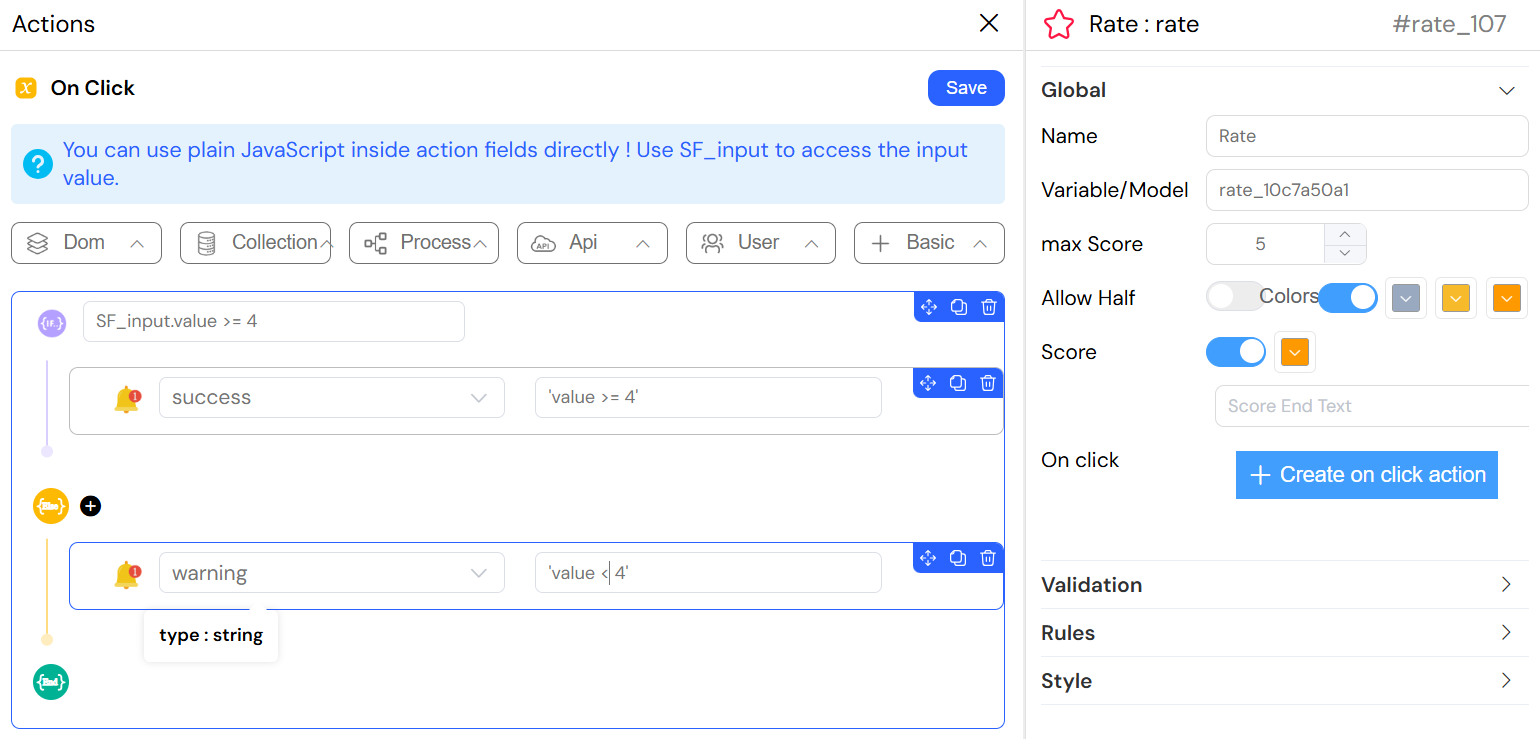1540x739 pixels.
Task: Open the User actions menu
Action: 760,242
